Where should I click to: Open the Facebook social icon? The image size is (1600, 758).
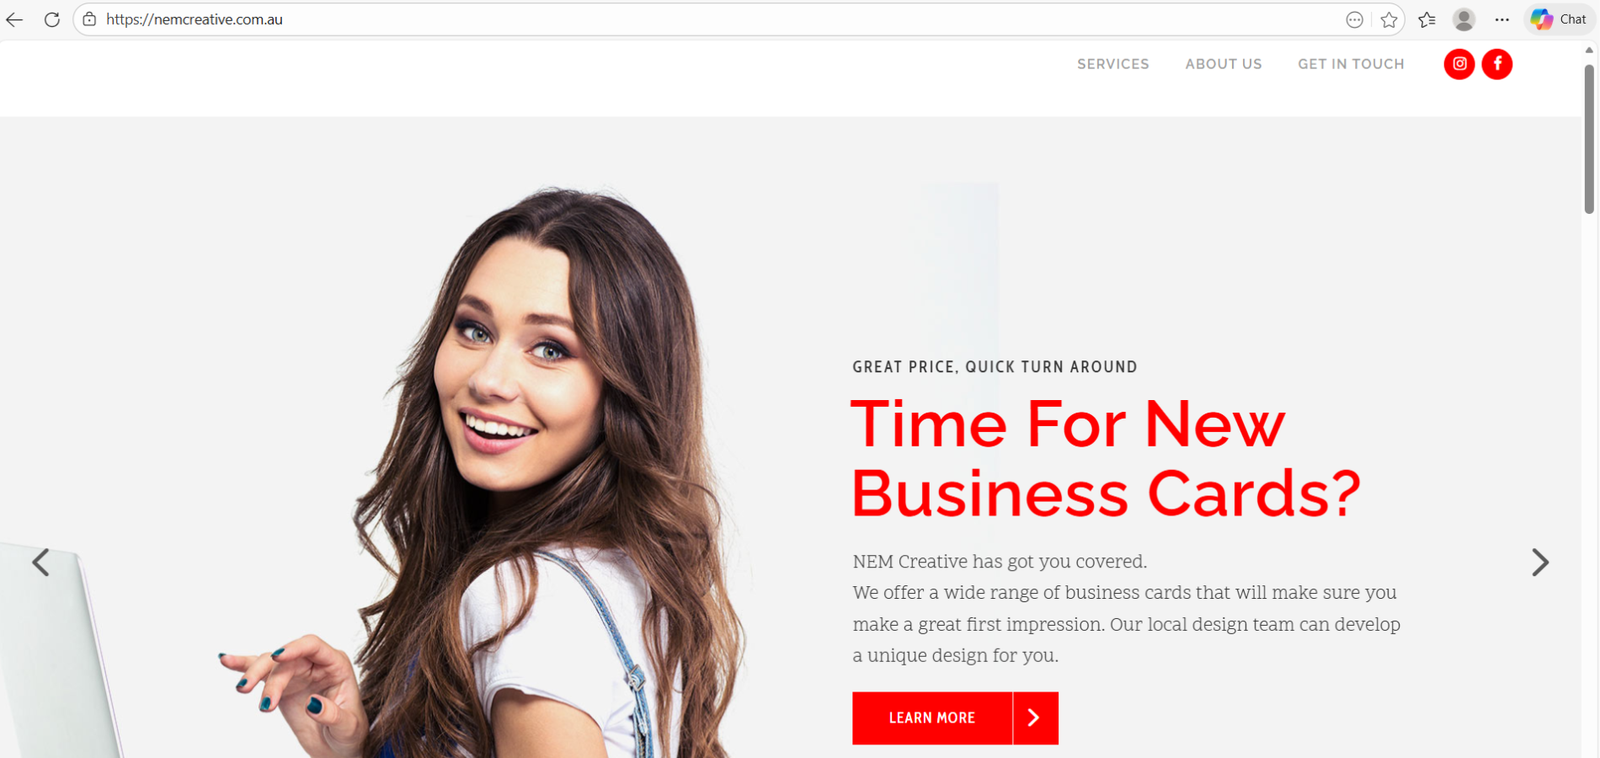coord(1497,64)
